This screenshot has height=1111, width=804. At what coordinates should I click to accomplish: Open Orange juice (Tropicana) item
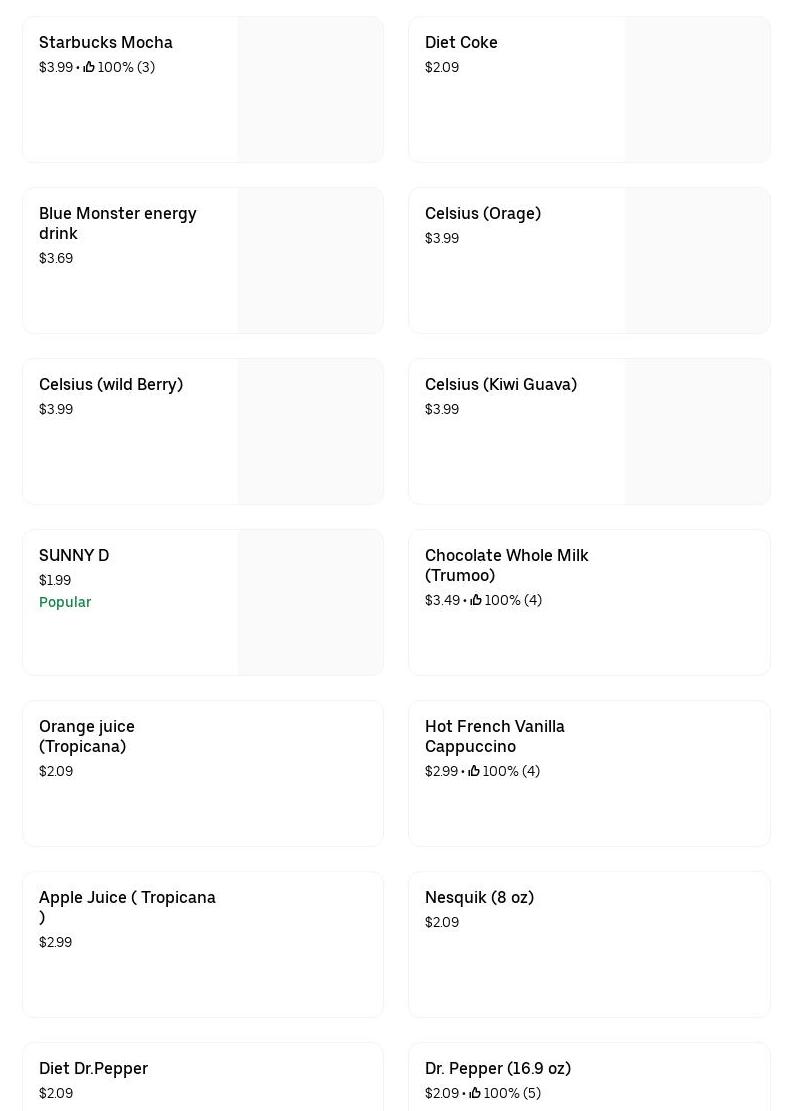tap(203, 774)
